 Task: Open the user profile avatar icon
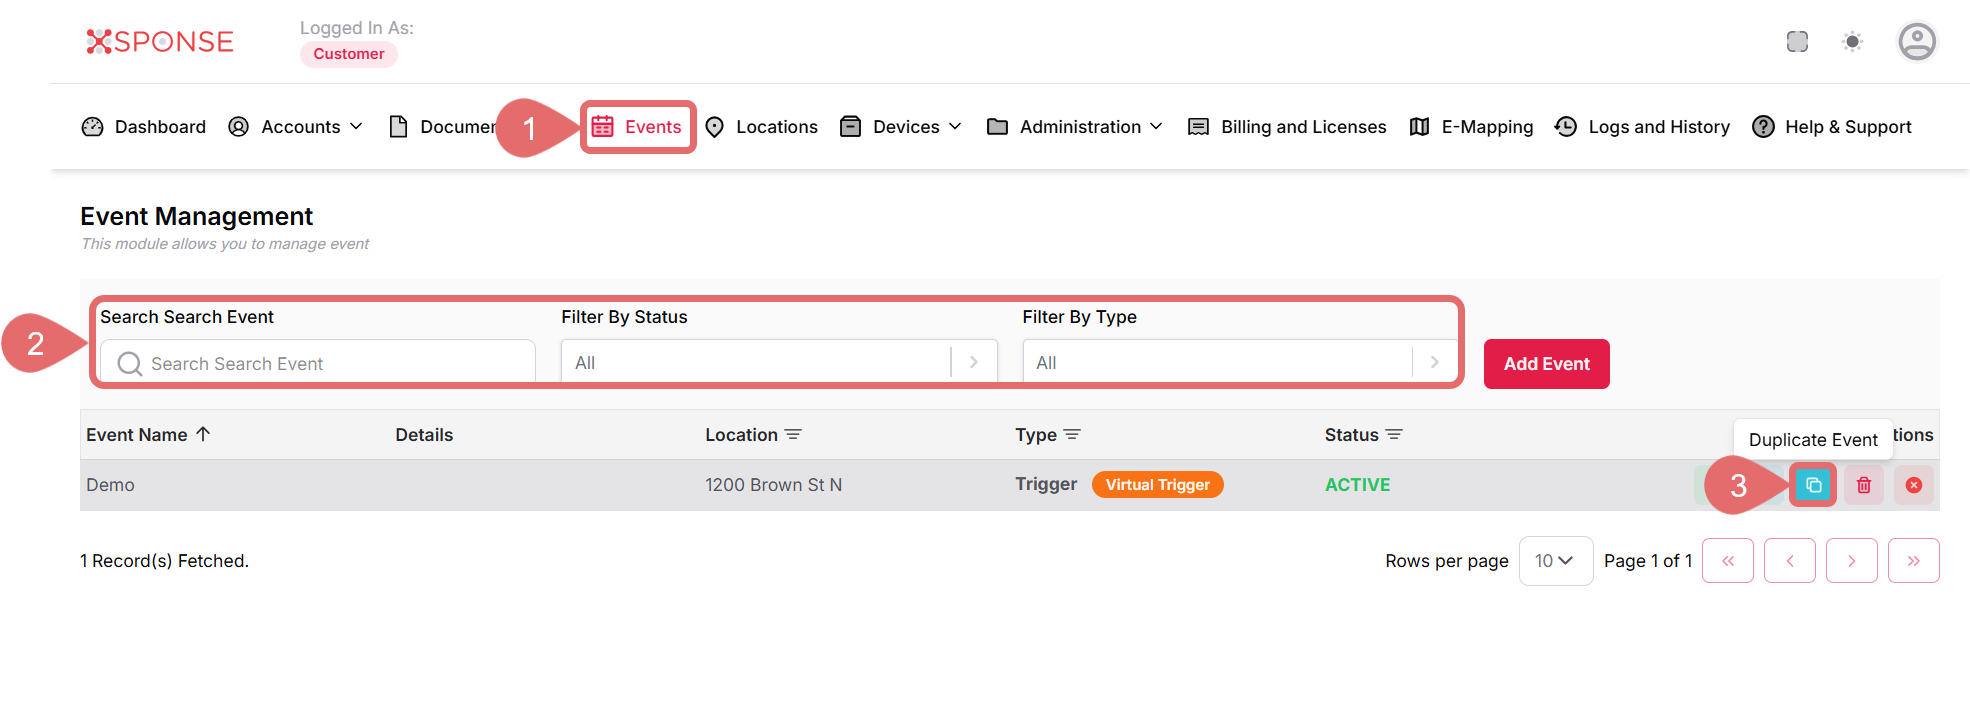(1917, 42)
